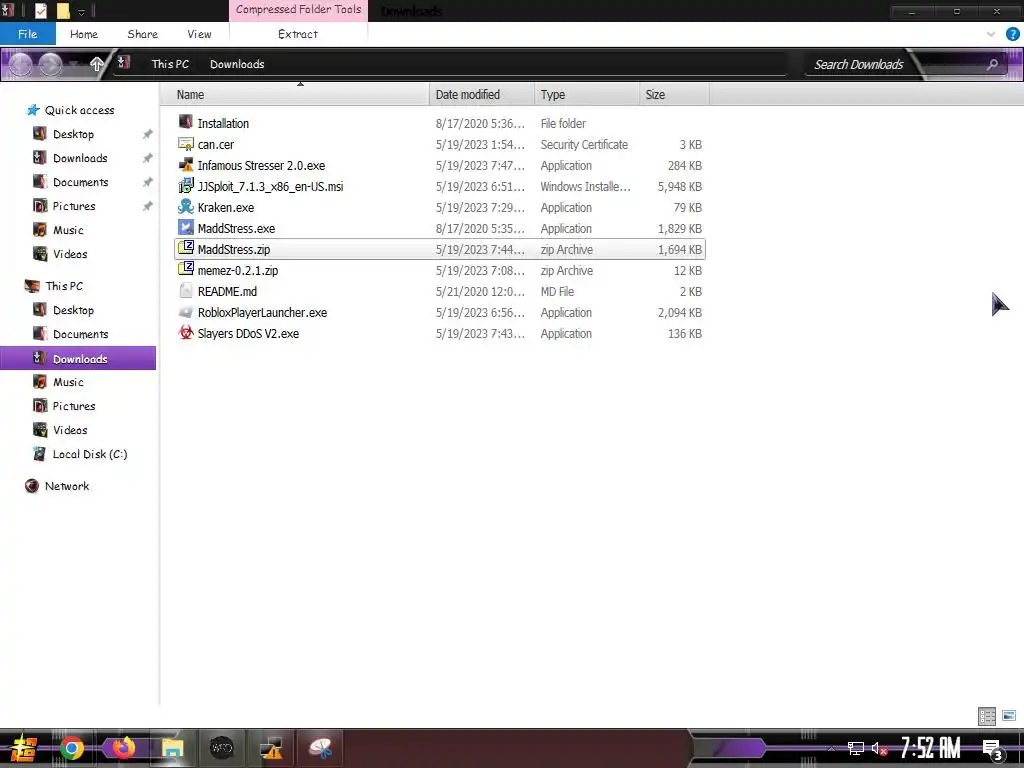Click Quick Access toolbar properties icon
The image size is (1024, 768).
point(40,11)
